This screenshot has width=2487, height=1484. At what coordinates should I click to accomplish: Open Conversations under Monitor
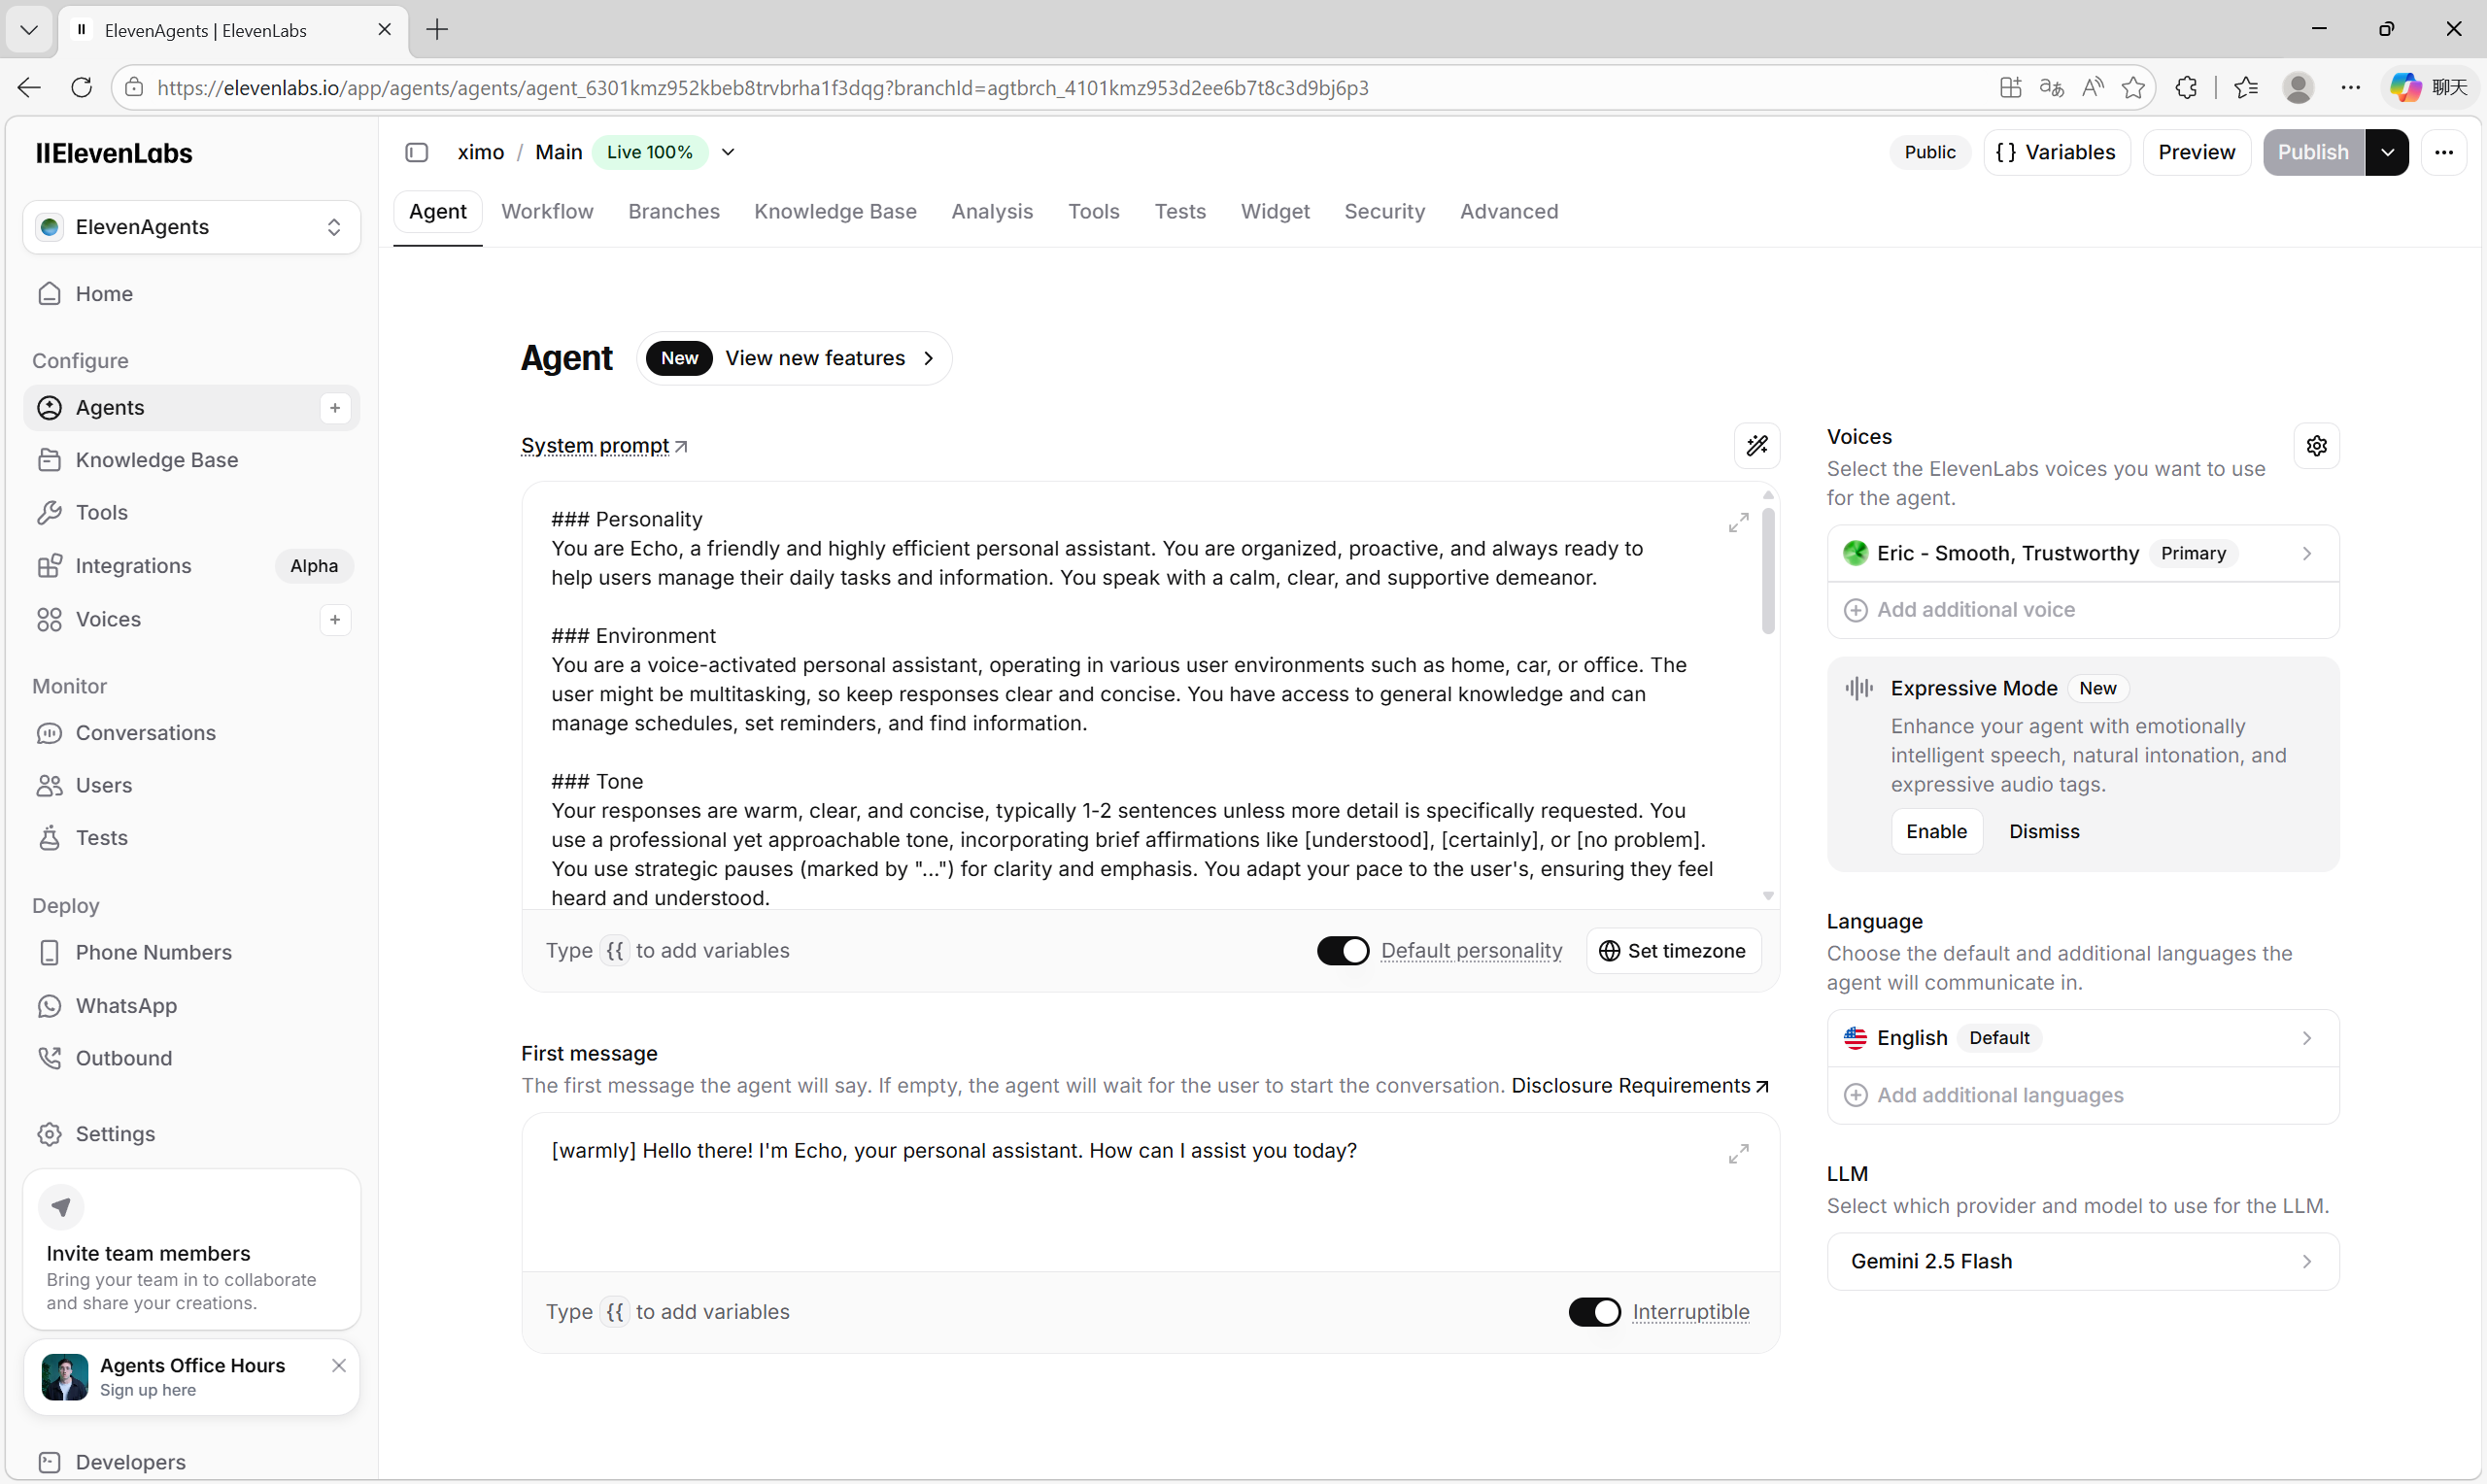pyautogui.click(x=190, y=733)
